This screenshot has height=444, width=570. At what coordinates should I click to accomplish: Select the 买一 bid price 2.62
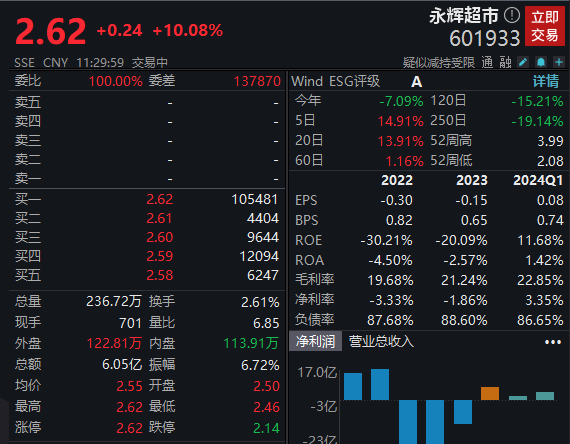click(x=160, y=199)
